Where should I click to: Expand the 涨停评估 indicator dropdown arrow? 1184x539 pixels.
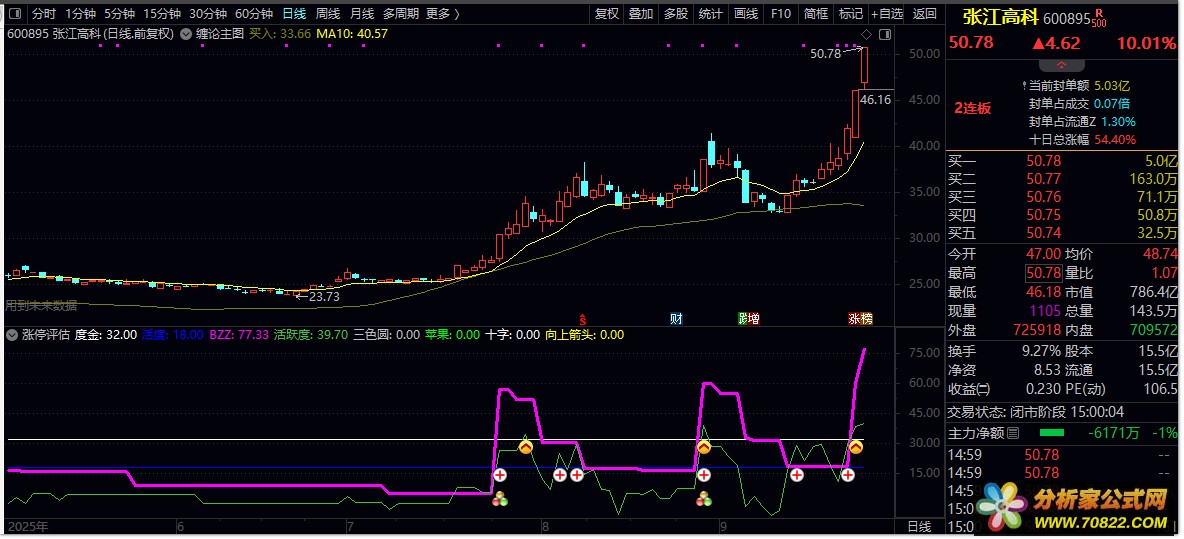(13, 335)
